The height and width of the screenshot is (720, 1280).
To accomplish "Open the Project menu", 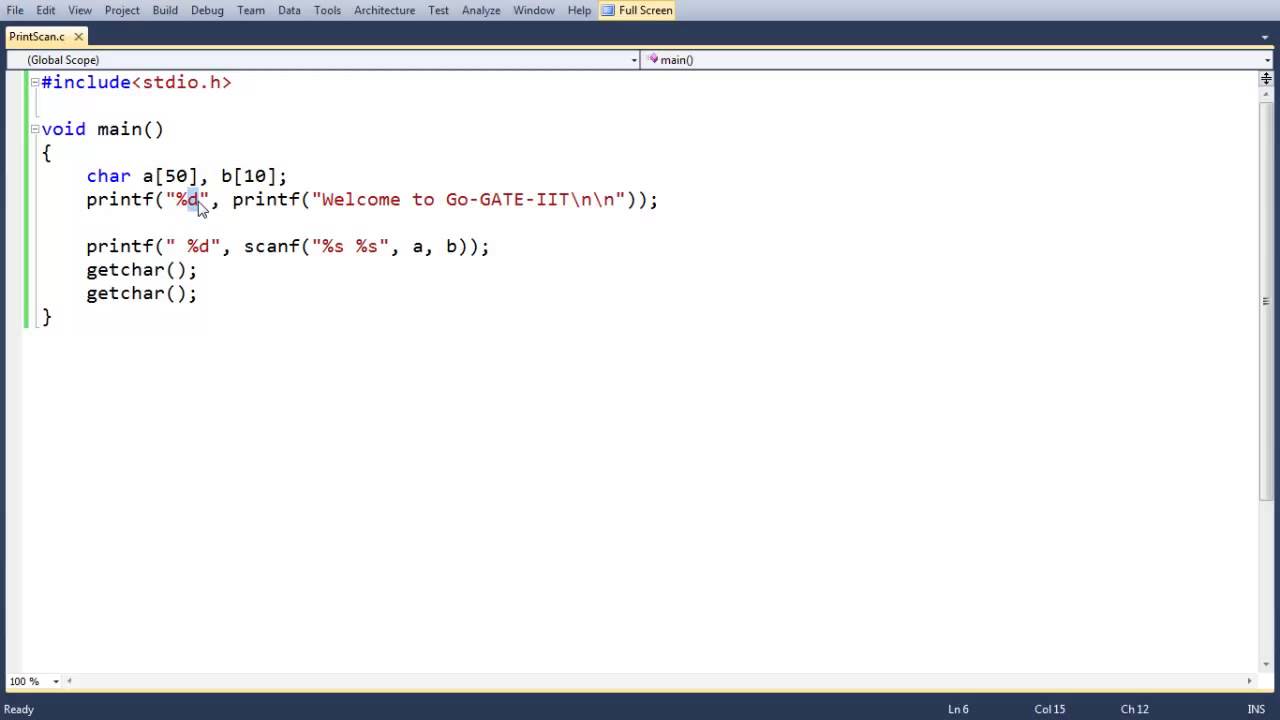I will pyautogui.click(x=122, y=10).
